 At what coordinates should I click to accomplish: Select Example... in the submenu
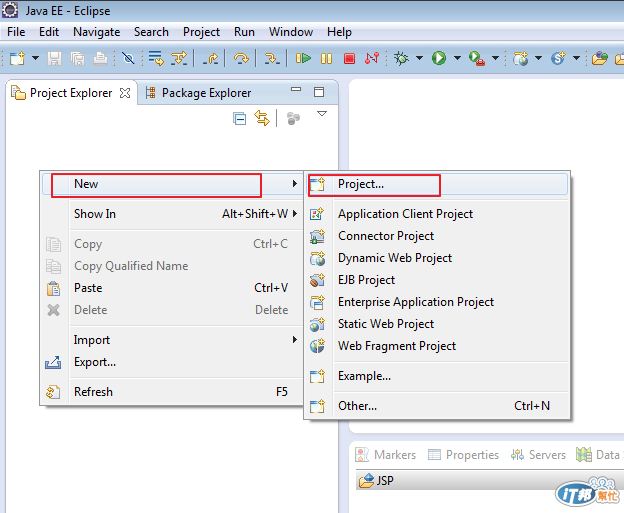pos(437,376)
